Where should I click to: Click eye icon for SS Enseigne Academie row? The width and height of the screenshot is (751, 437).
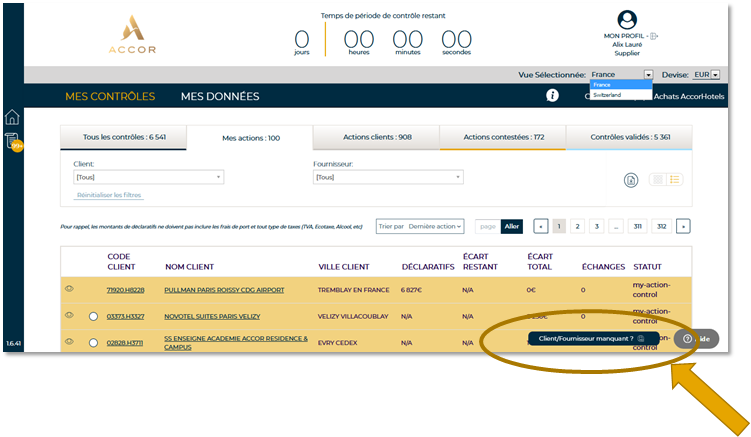69,342
